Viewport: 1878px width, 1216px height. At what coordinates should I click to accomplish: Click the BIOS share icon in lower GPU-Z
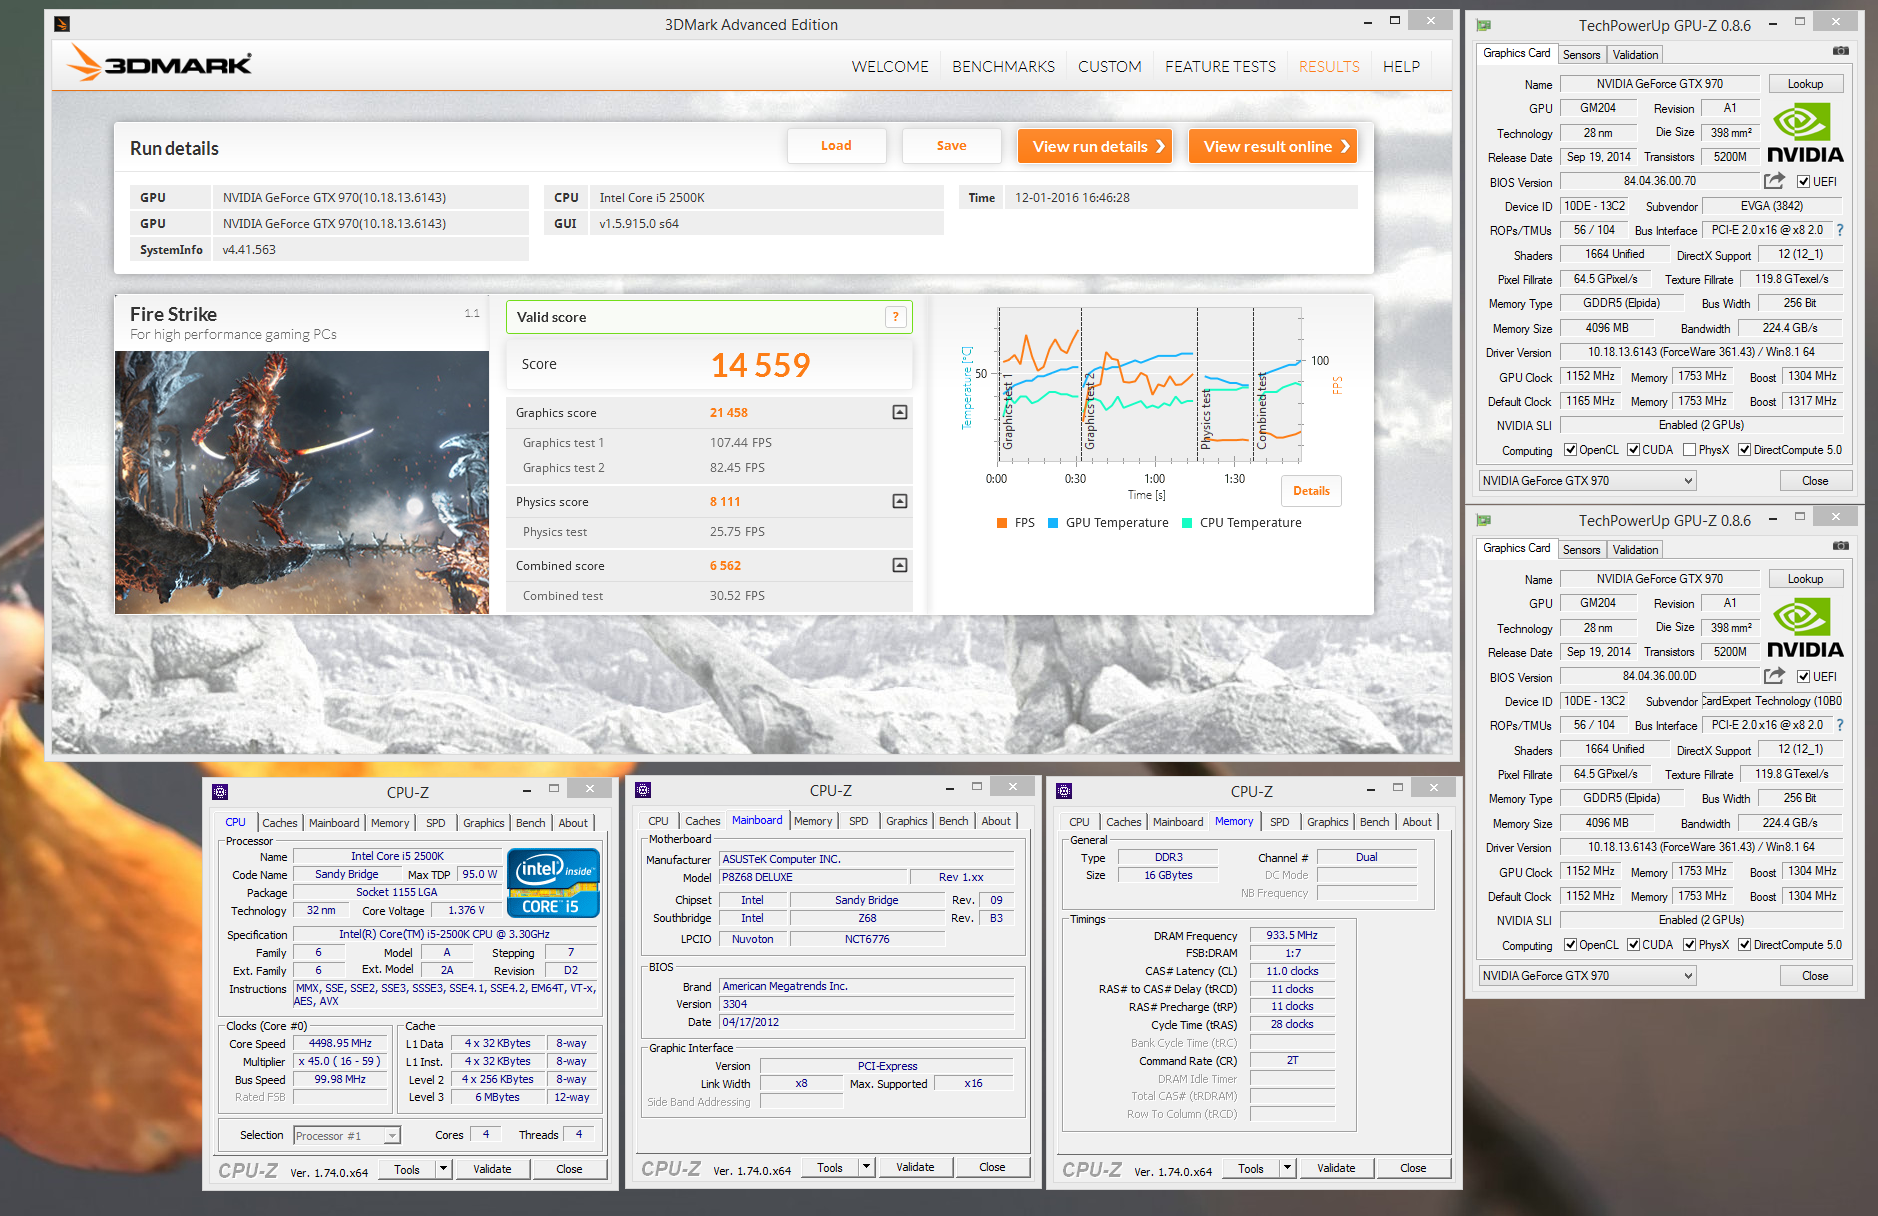tap(1774, 676)
